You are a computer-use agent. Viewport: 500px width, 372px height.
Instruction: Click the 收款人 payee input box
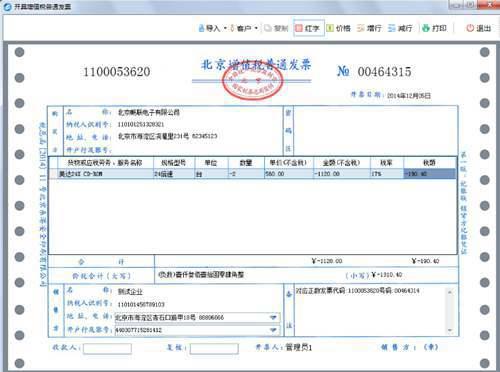(107, 349)
